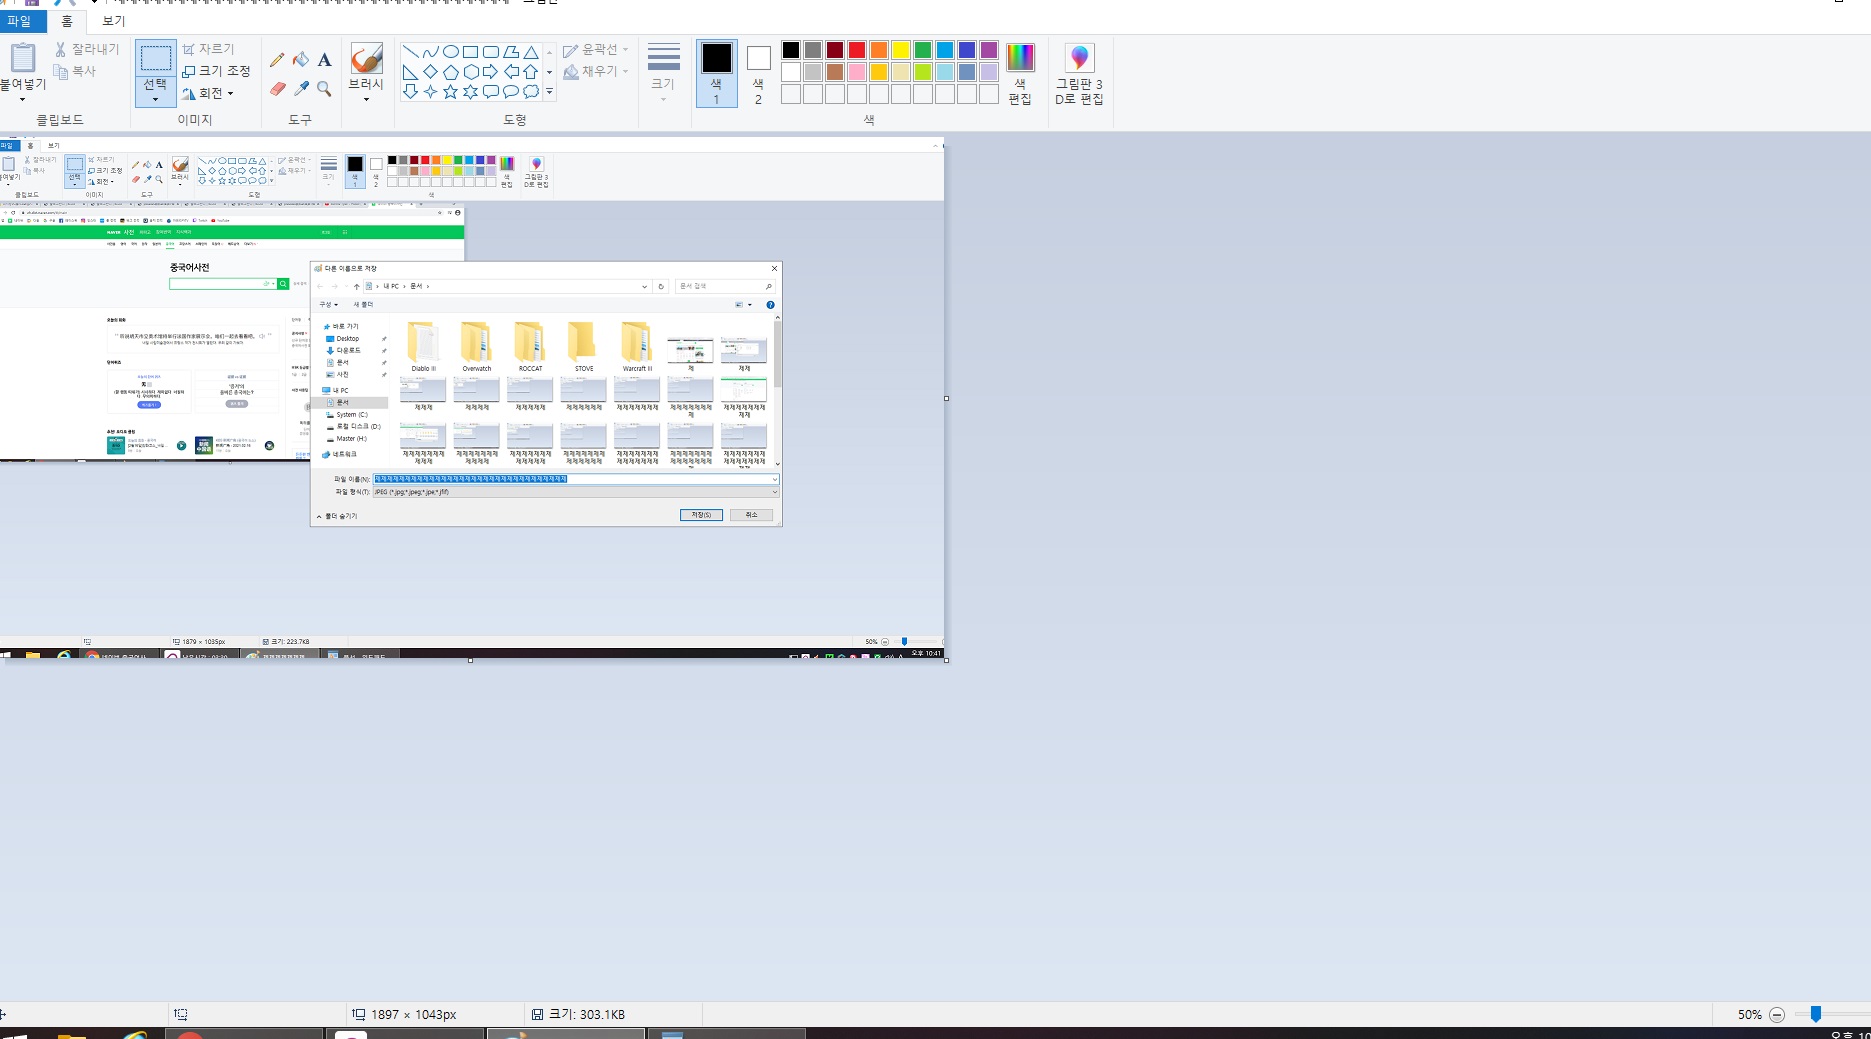Choose the six-point star shape

[x=470, y=92]
